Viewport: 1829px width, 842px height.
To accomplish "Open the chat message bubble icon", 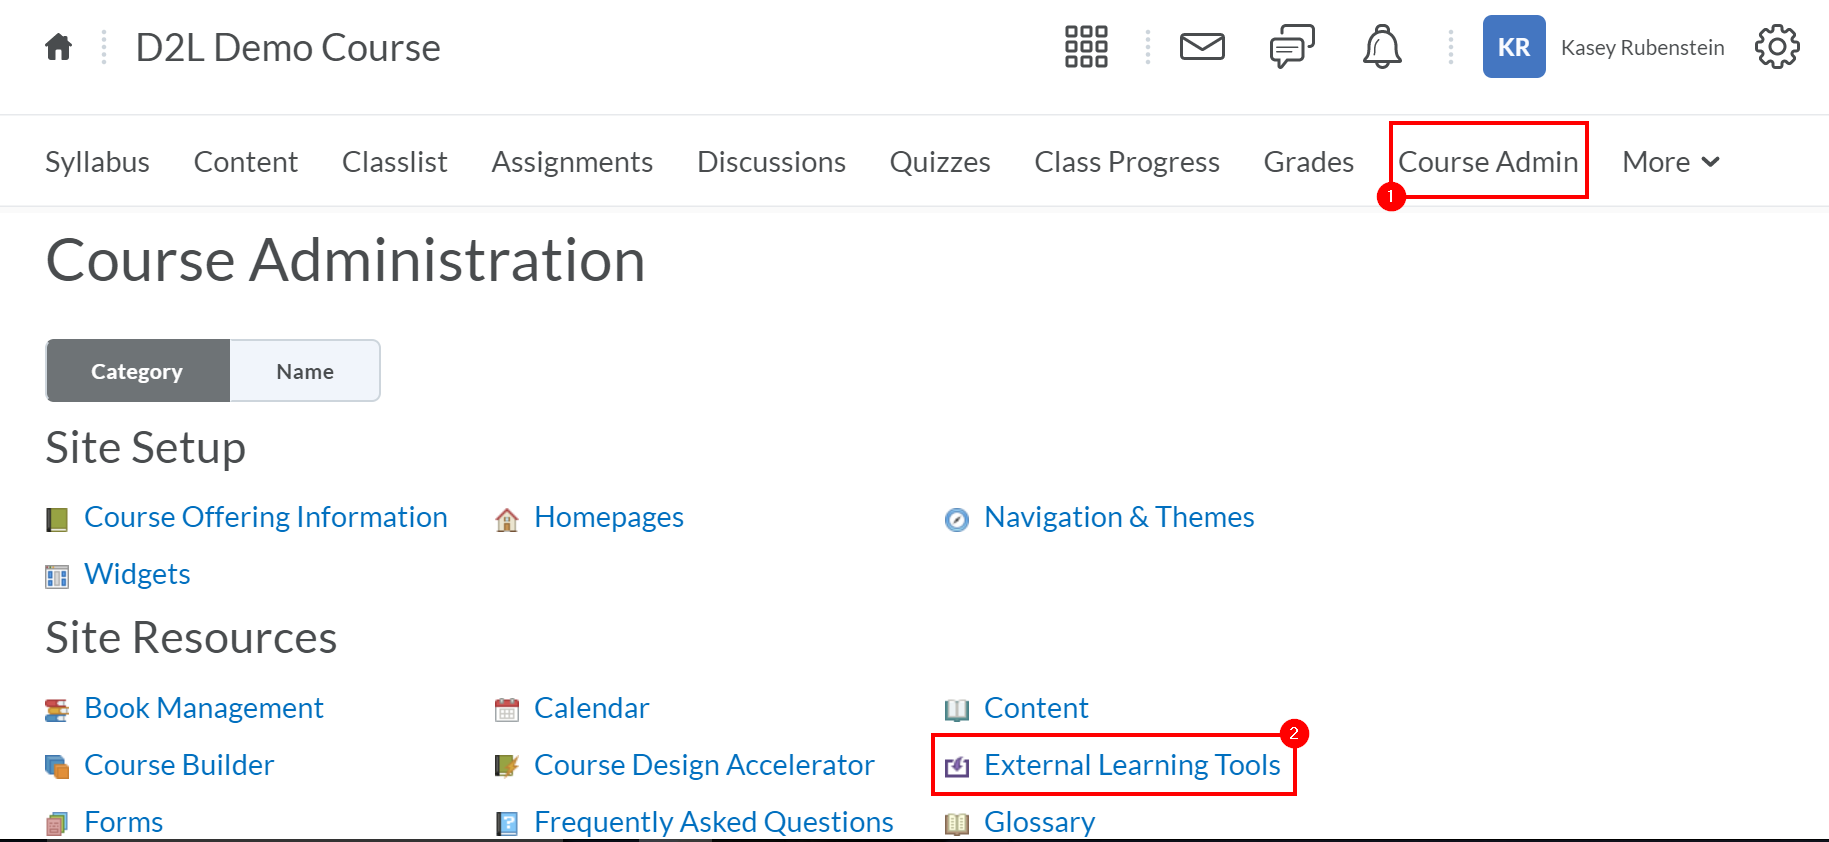I will click(x=1290, y=46).
